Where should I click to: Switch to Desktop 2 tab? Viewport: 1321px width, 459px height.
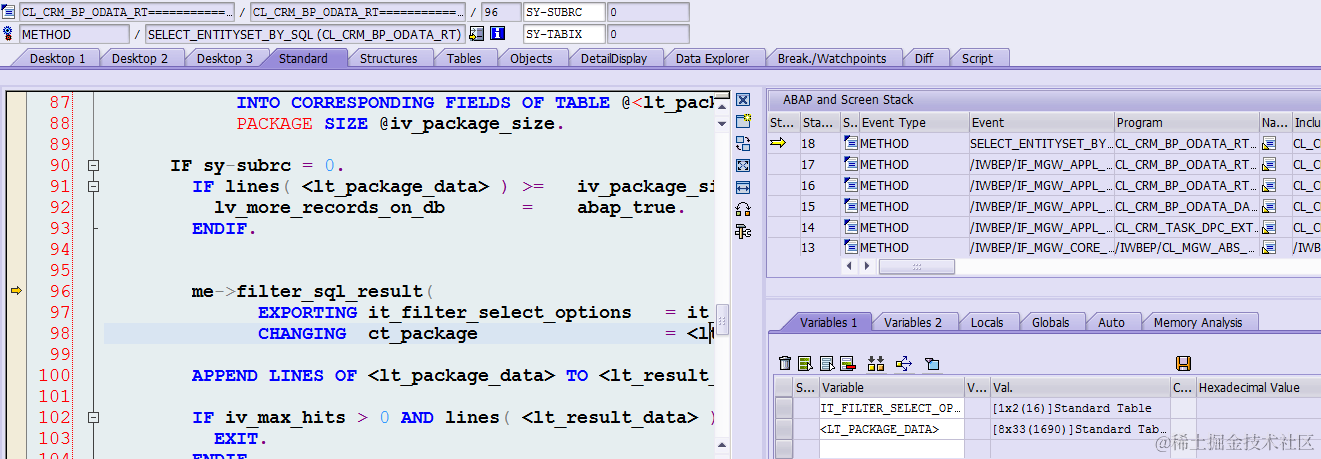point(140,58)
